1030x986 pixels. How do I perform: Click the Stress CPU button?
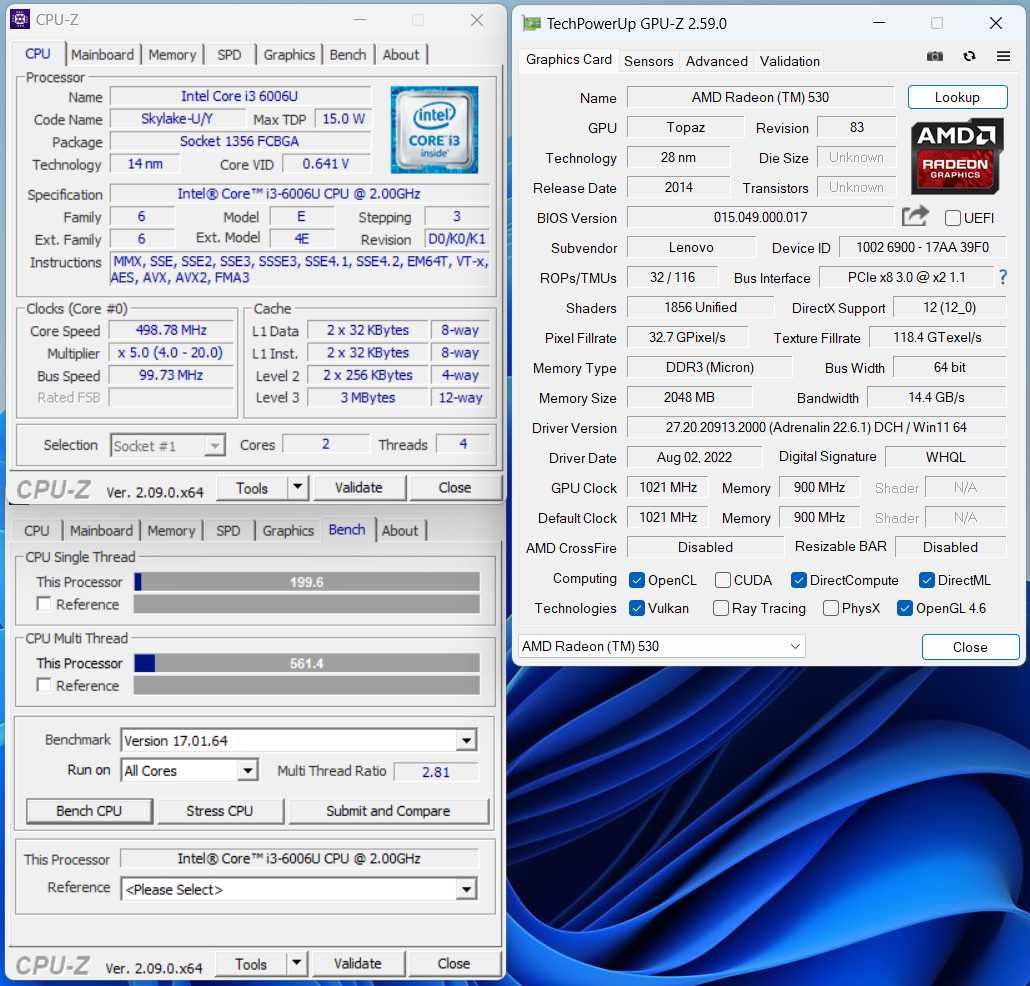tap(219, 811)
